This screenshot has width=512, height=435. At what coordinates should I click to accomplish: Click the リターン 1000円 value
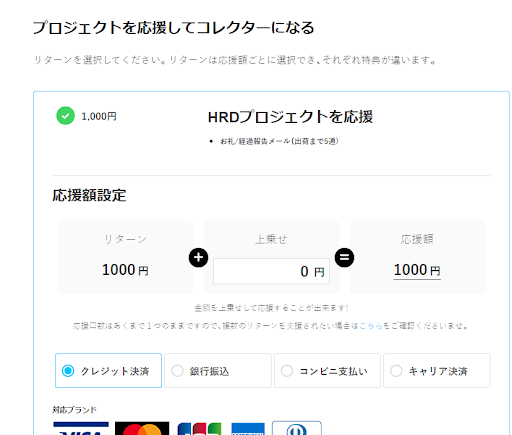125,270
